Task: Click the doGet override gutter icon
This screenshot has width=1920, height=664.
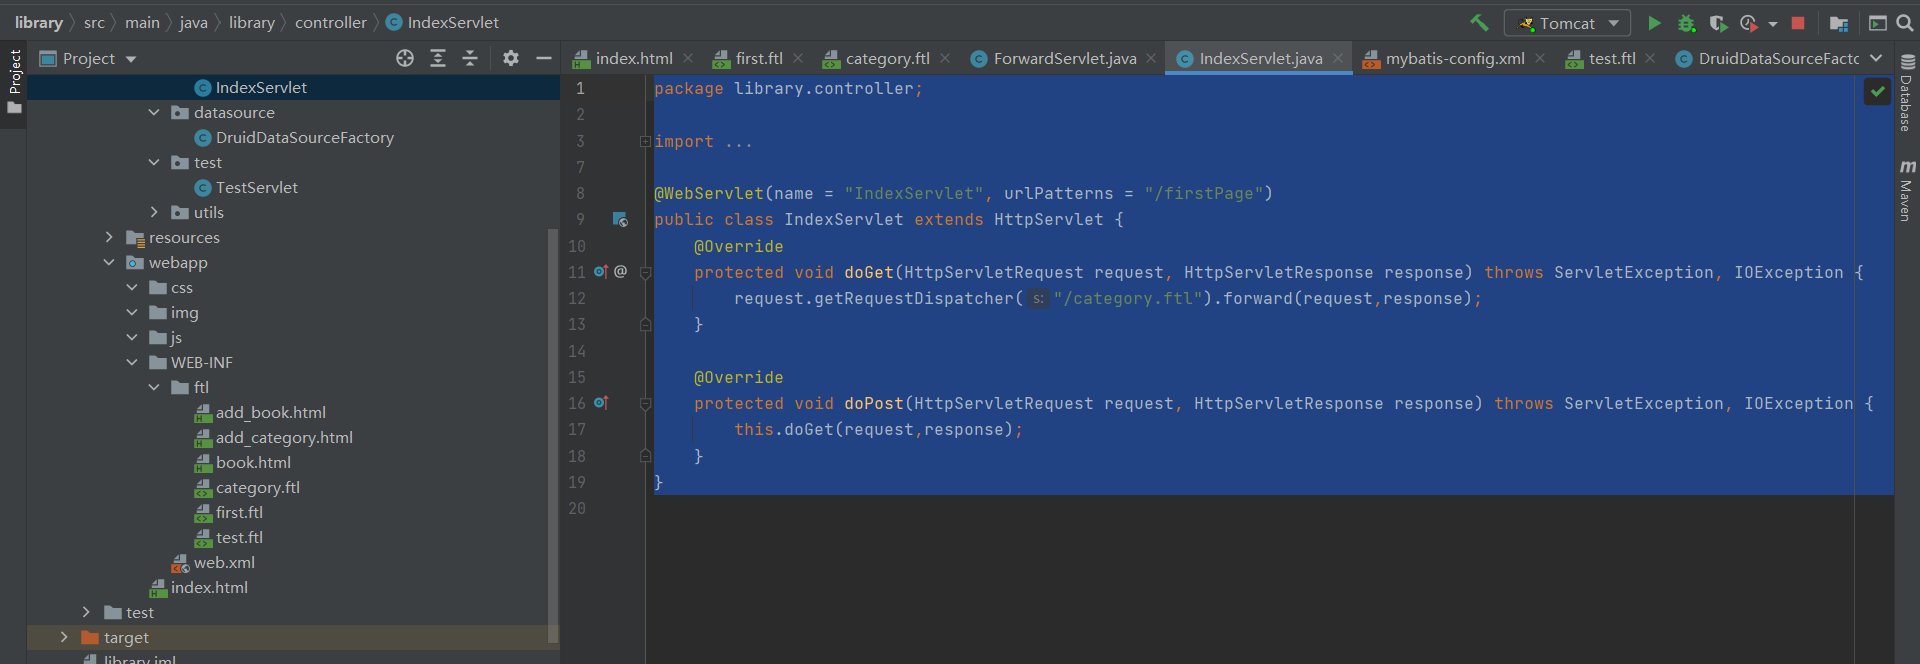Action: click(x=601, y=271)
